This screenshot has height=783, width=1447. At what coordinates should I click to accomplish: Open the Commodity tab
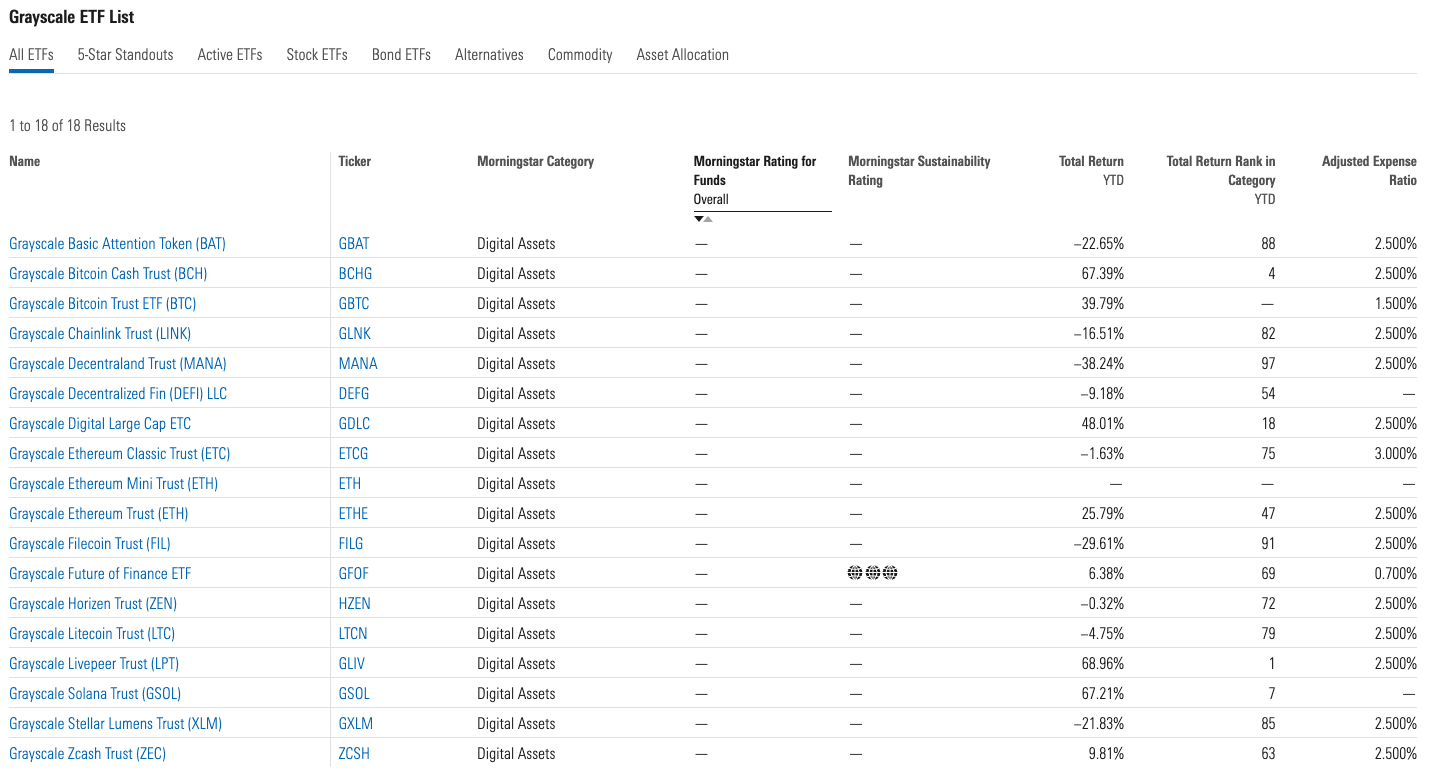580,55
